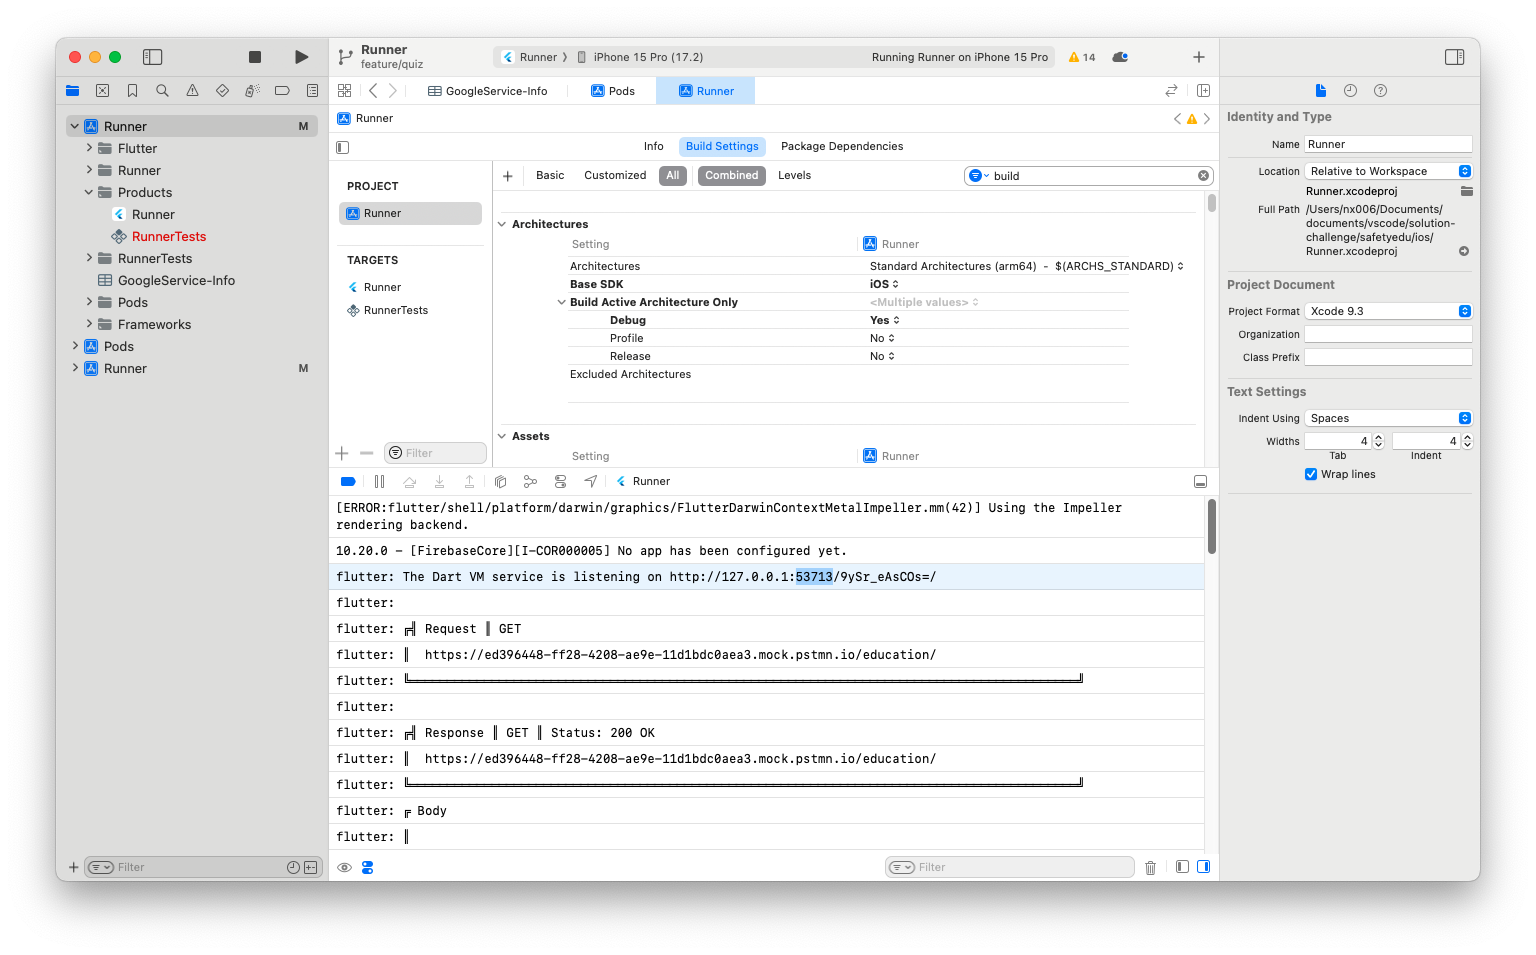The width and height of the screenshot is (1536, 955).
Task: Toggle breakpoints activation in debug bar
Action: [x=348, y=481]
